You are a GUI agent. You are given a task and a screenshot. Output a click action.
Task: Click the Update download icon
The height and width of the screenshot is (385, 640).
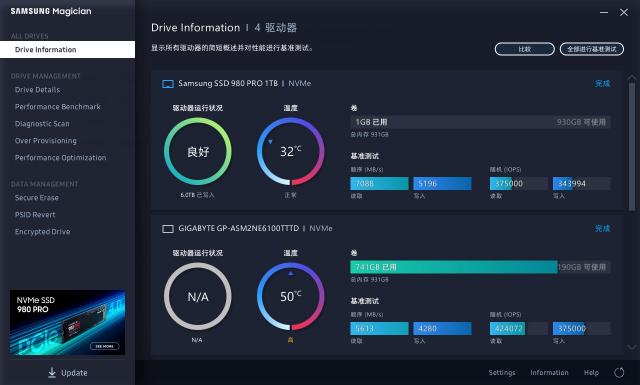(52, 372)
